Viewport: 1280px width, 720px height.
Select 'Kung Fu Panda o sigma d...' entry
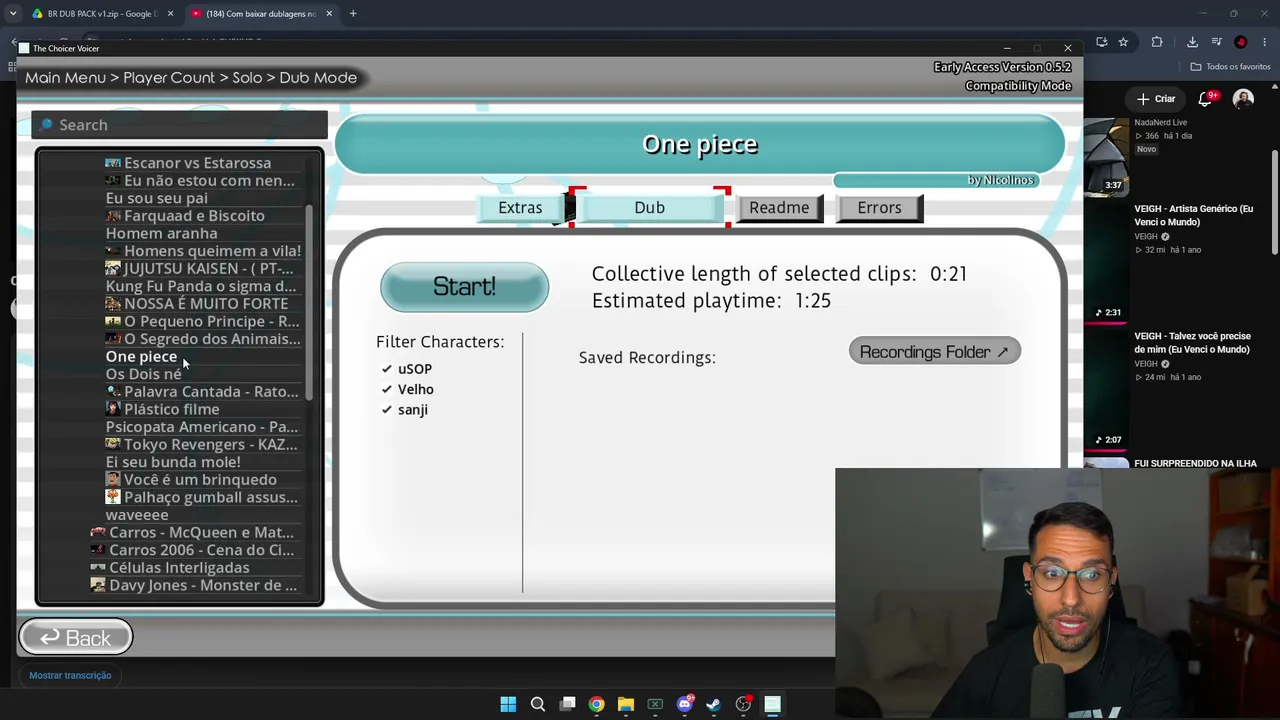coord(201,286)
